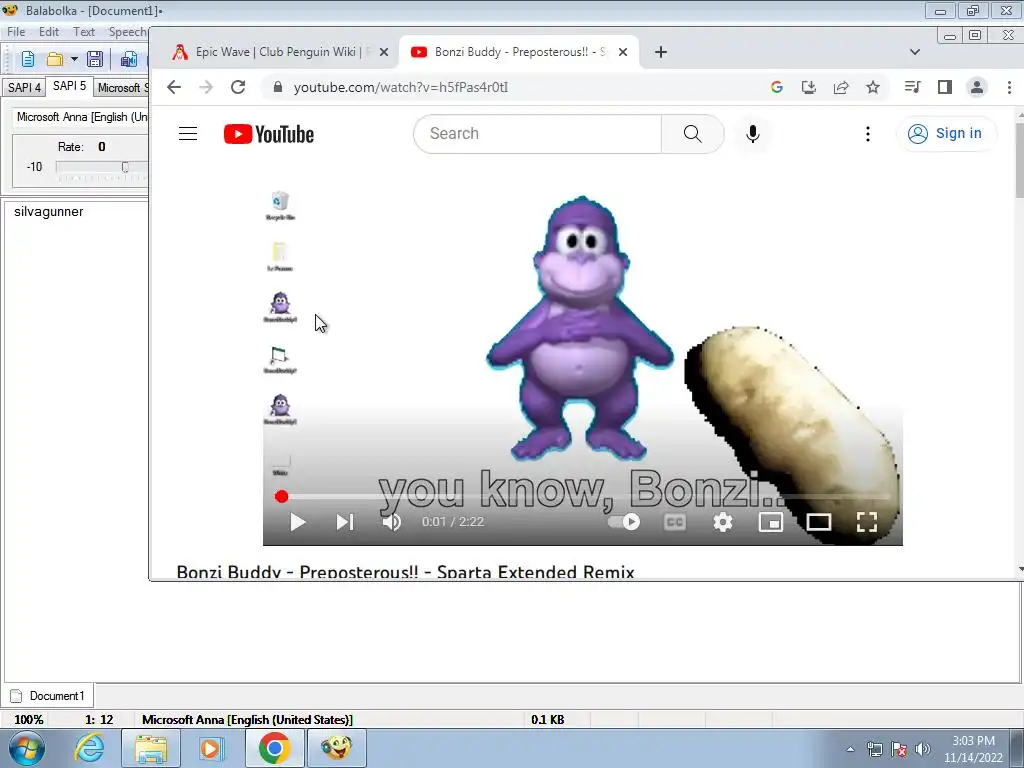Viewport: 1024px width, 768px height.
Task: Show hidden system tray icons
Action: click(850, 749)
